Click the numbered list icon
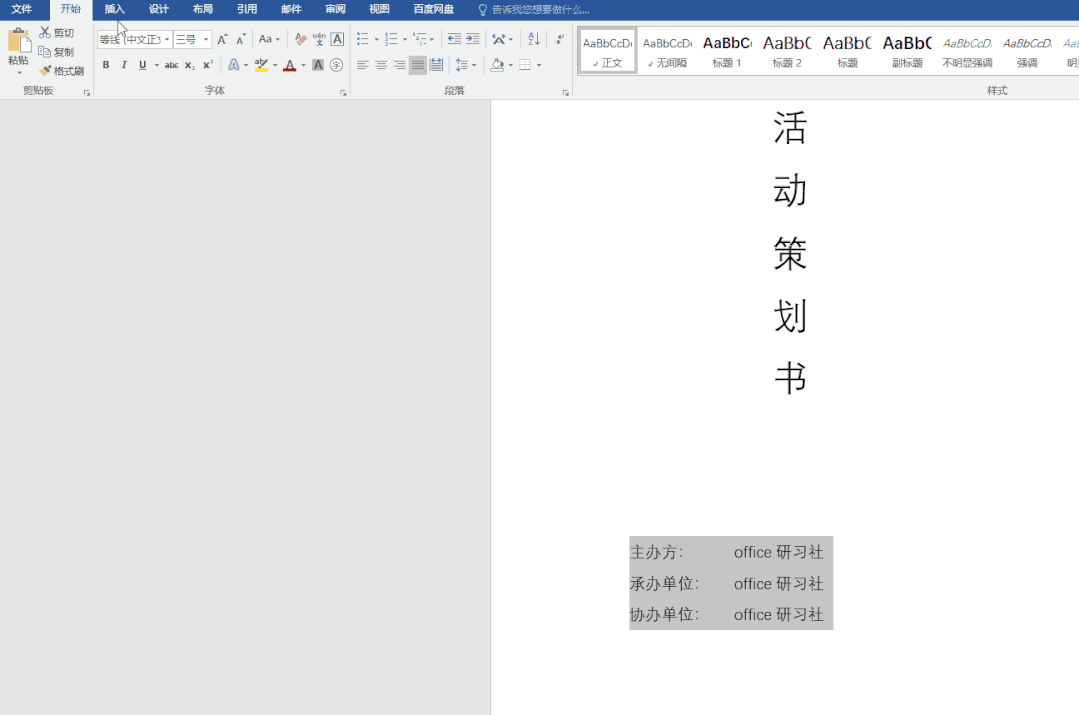This screenshot has height=715, width=1079. (391, 39)
